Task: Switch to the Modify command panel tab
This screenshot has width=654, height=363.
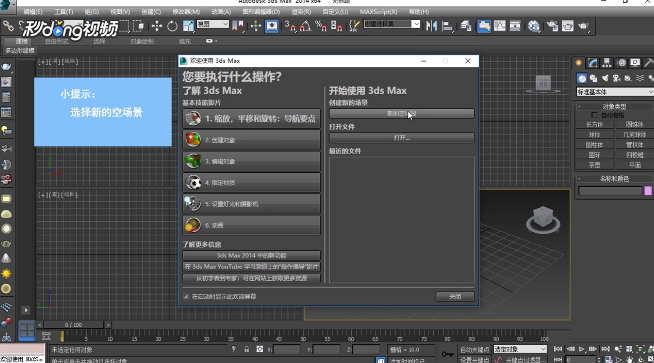Action: (x=593, y=63)
